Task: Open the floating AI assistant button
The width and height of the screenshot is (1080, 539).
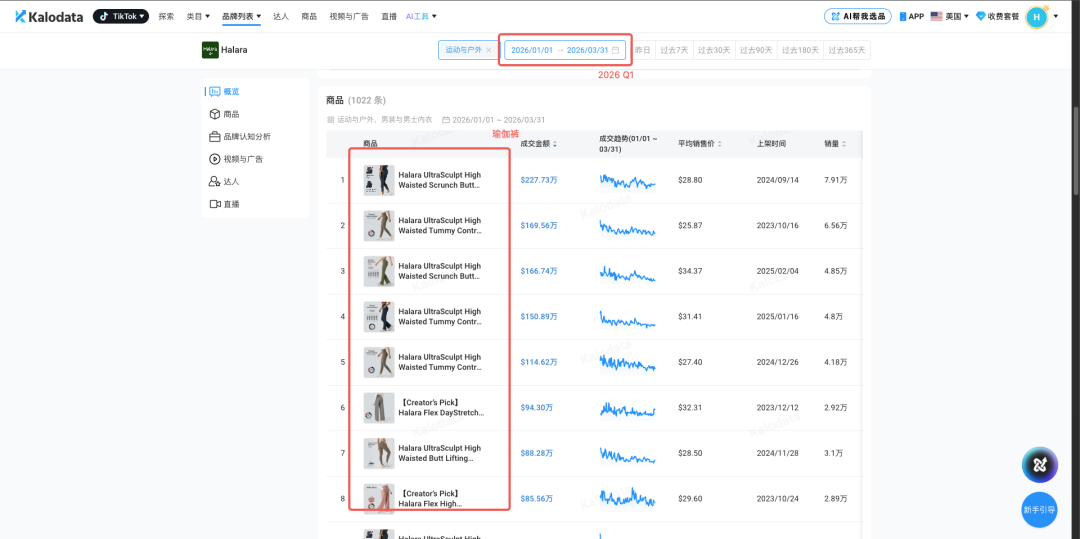Action: point(1039,465)
